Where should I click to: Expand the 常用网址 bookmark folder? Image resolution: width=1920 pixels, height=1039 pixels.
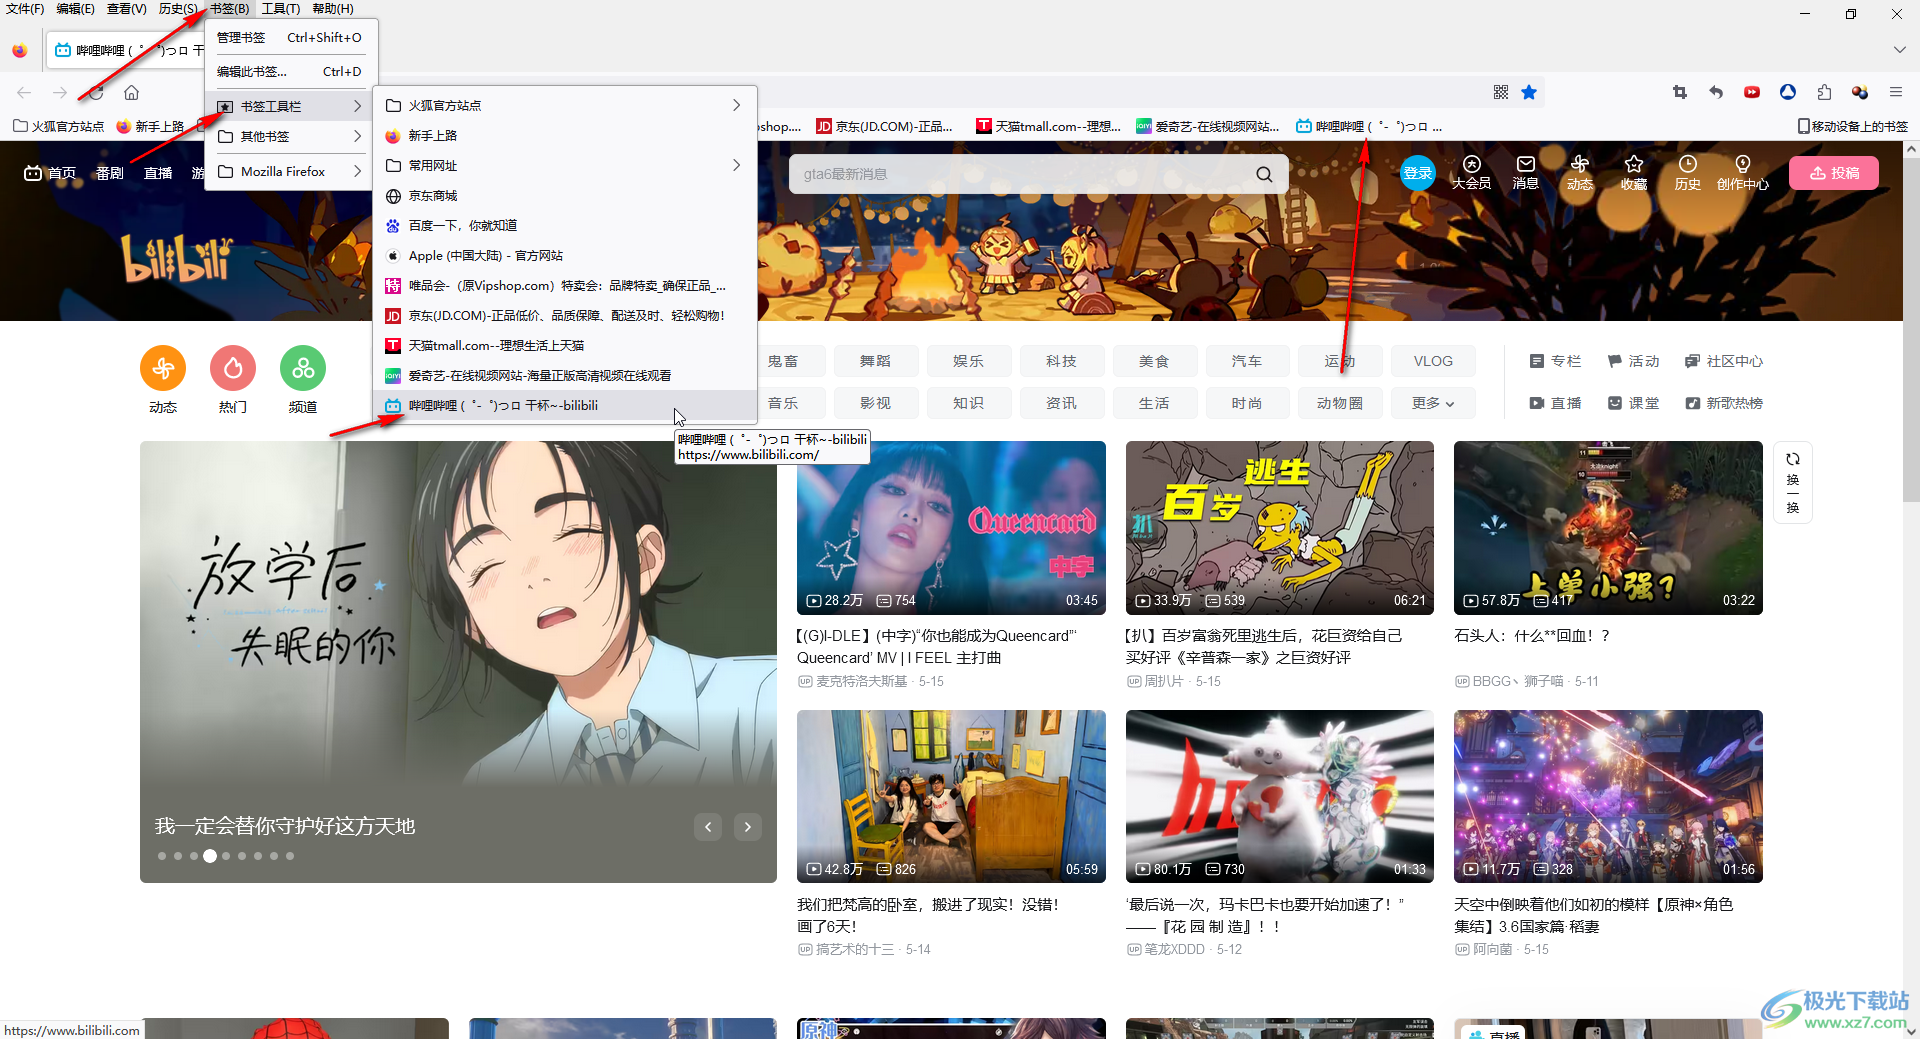(564, 165)
